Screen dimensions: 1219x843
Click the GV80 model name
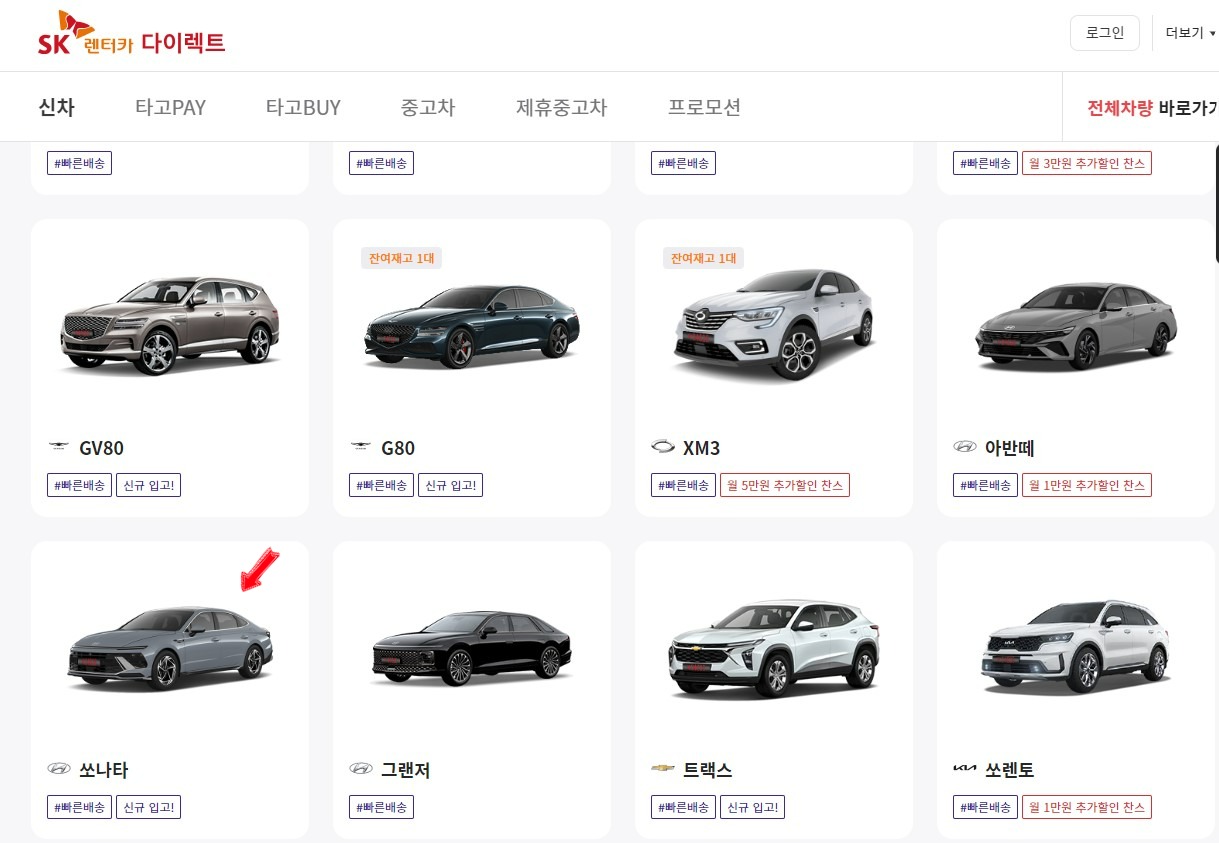pyautogui.click(x=101, y=448)
